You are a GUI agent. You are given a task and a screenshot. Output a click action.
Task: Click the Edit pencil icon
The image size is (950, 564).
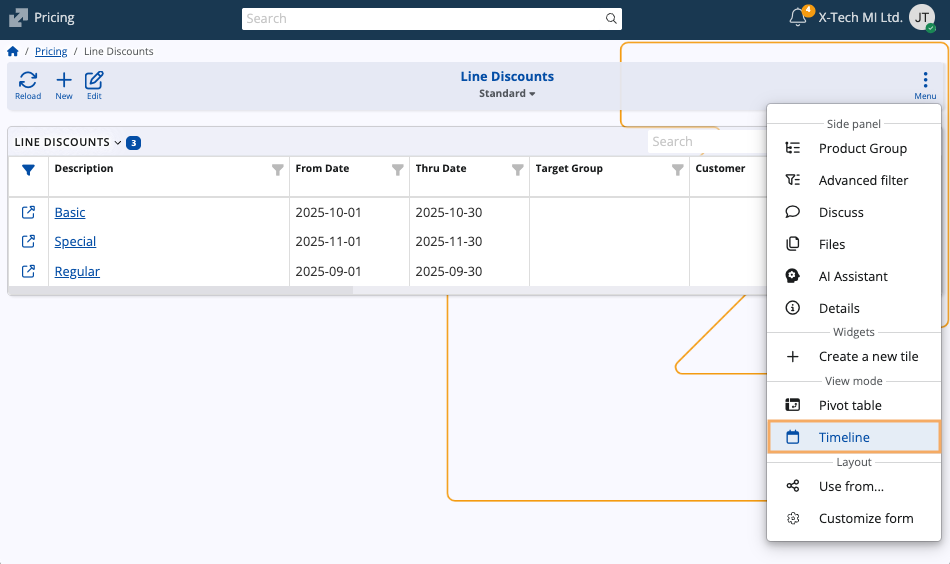[94, 81]
